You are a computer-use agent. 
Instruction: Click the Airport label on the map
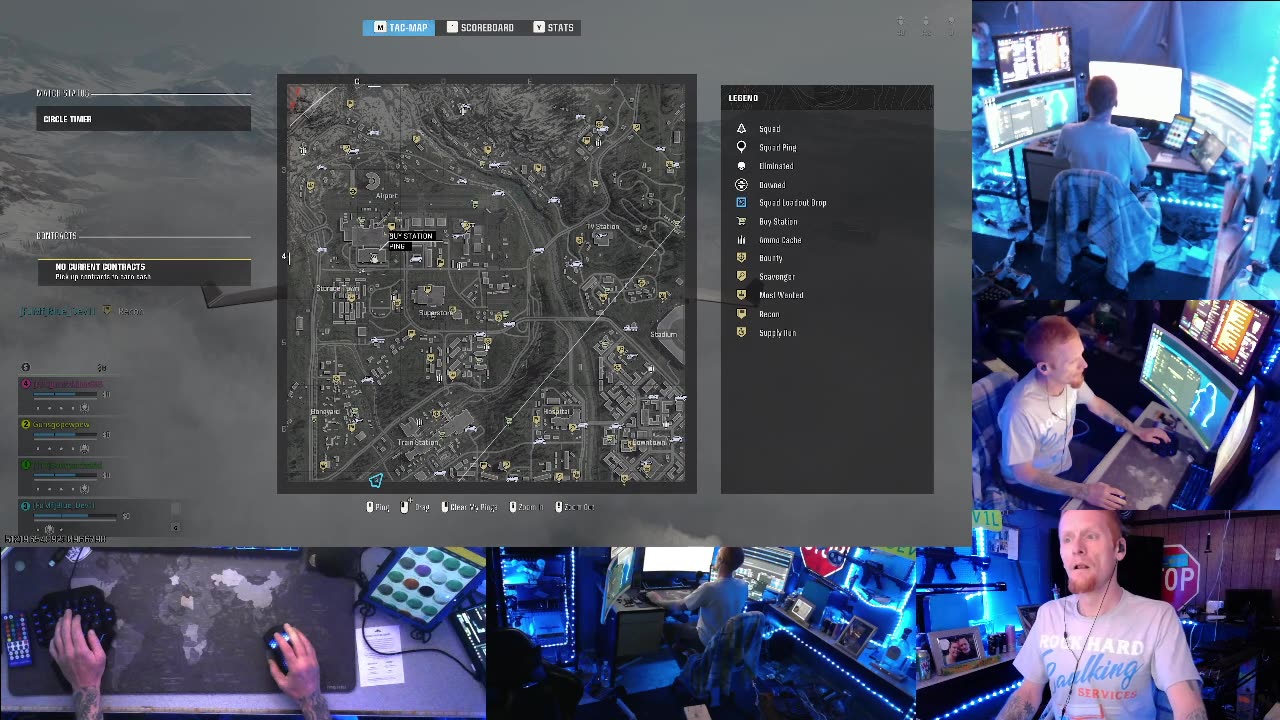tap(386, 196)
